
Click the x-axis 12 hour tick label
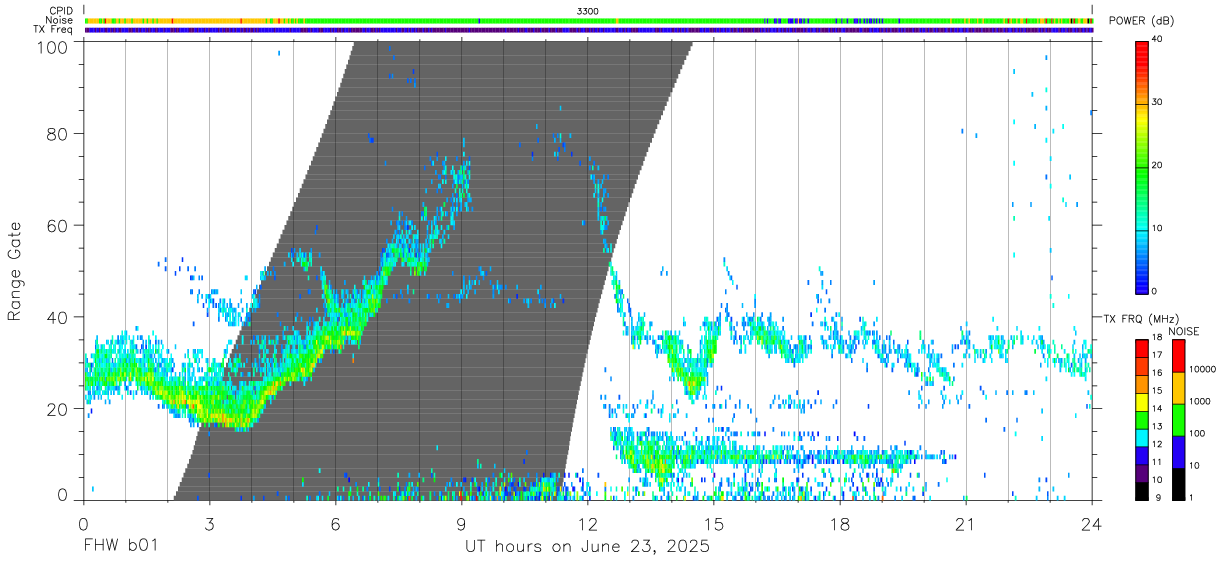587,524
